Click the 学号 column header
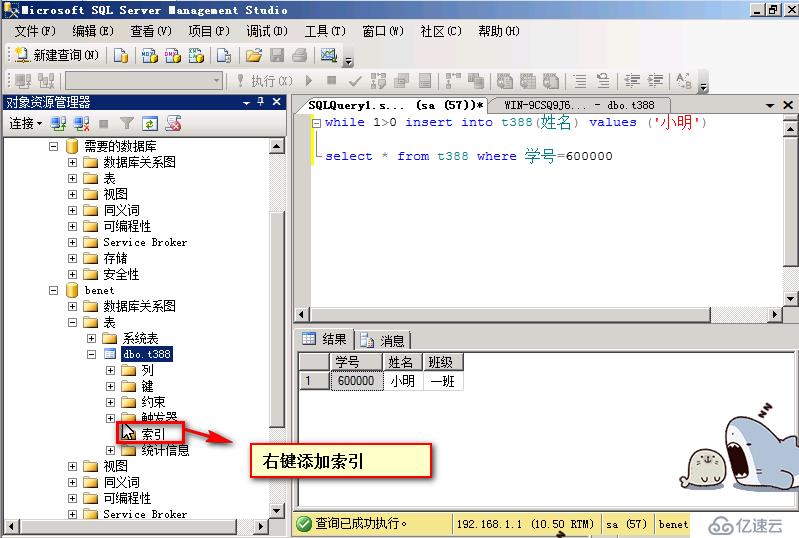 (x=356, y=362)
